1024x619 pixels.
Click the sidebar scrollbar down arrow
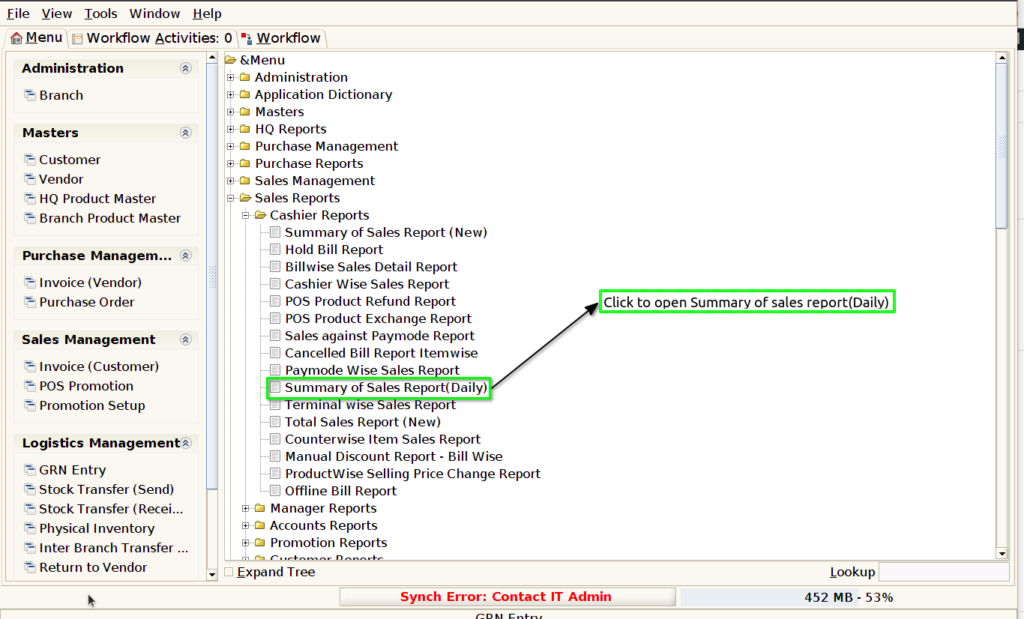click(x=212, y=575)
